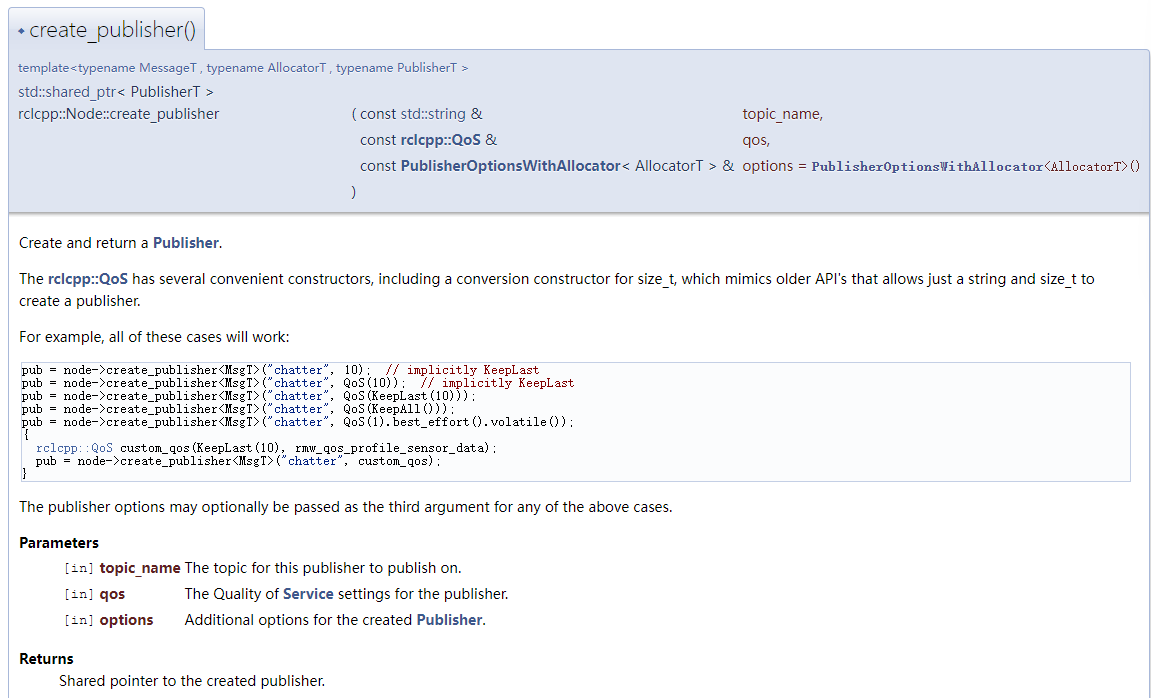The image size is (1151, 698).
Task: Click topic_name argument in the function signature
Action: coord(782,114)
